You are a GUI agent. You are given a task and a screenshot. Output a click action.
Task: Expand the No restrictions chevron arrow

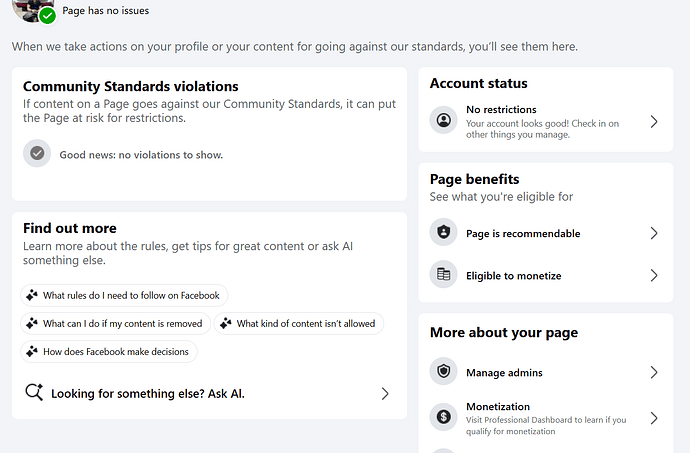click(x=654, y=122)
